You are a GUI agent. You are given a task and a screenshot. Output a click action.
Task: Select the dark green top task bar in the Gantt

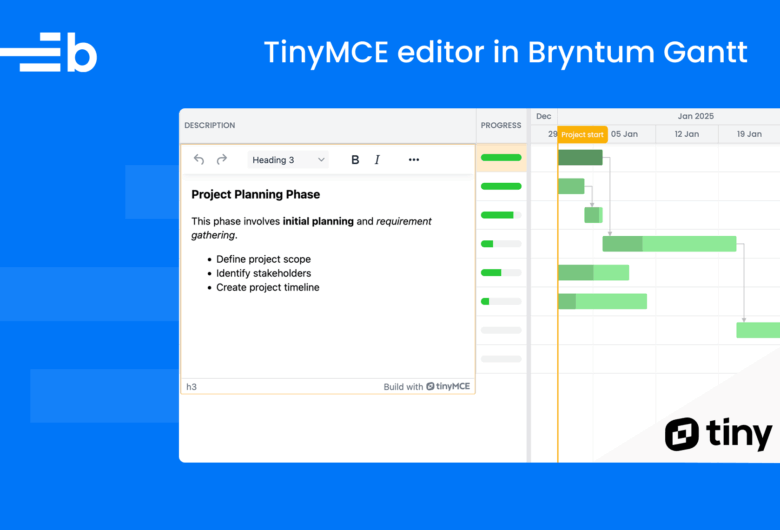(580, 158)
